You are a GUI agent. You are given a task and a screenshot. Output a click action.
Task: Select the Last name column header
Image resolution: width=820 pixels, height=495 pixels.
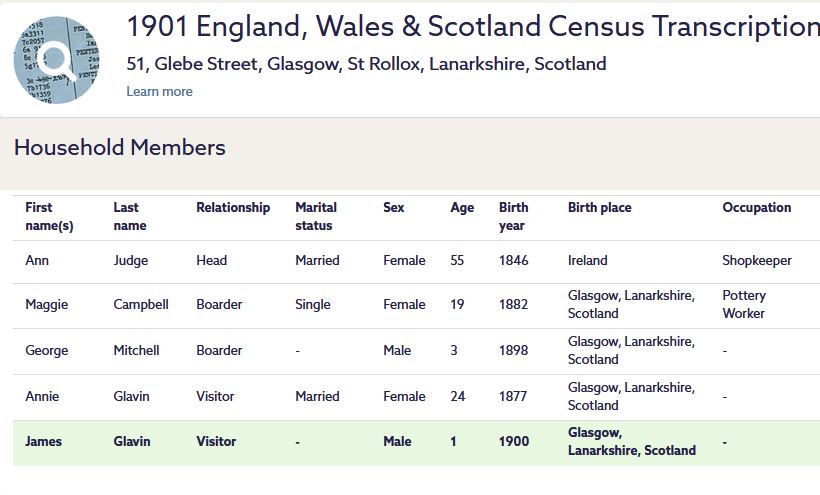tap(127, 216)
